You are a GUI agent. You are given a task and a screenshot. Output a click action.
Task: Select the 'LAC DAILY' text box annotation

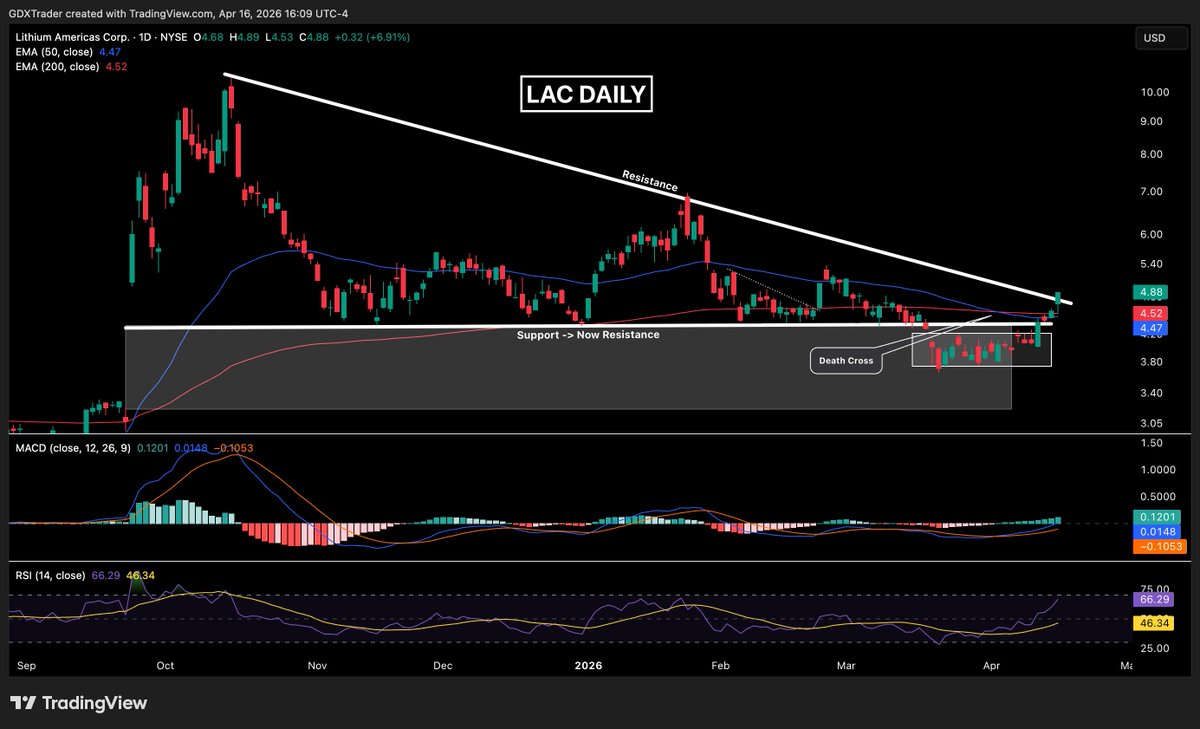pos(587,96)
